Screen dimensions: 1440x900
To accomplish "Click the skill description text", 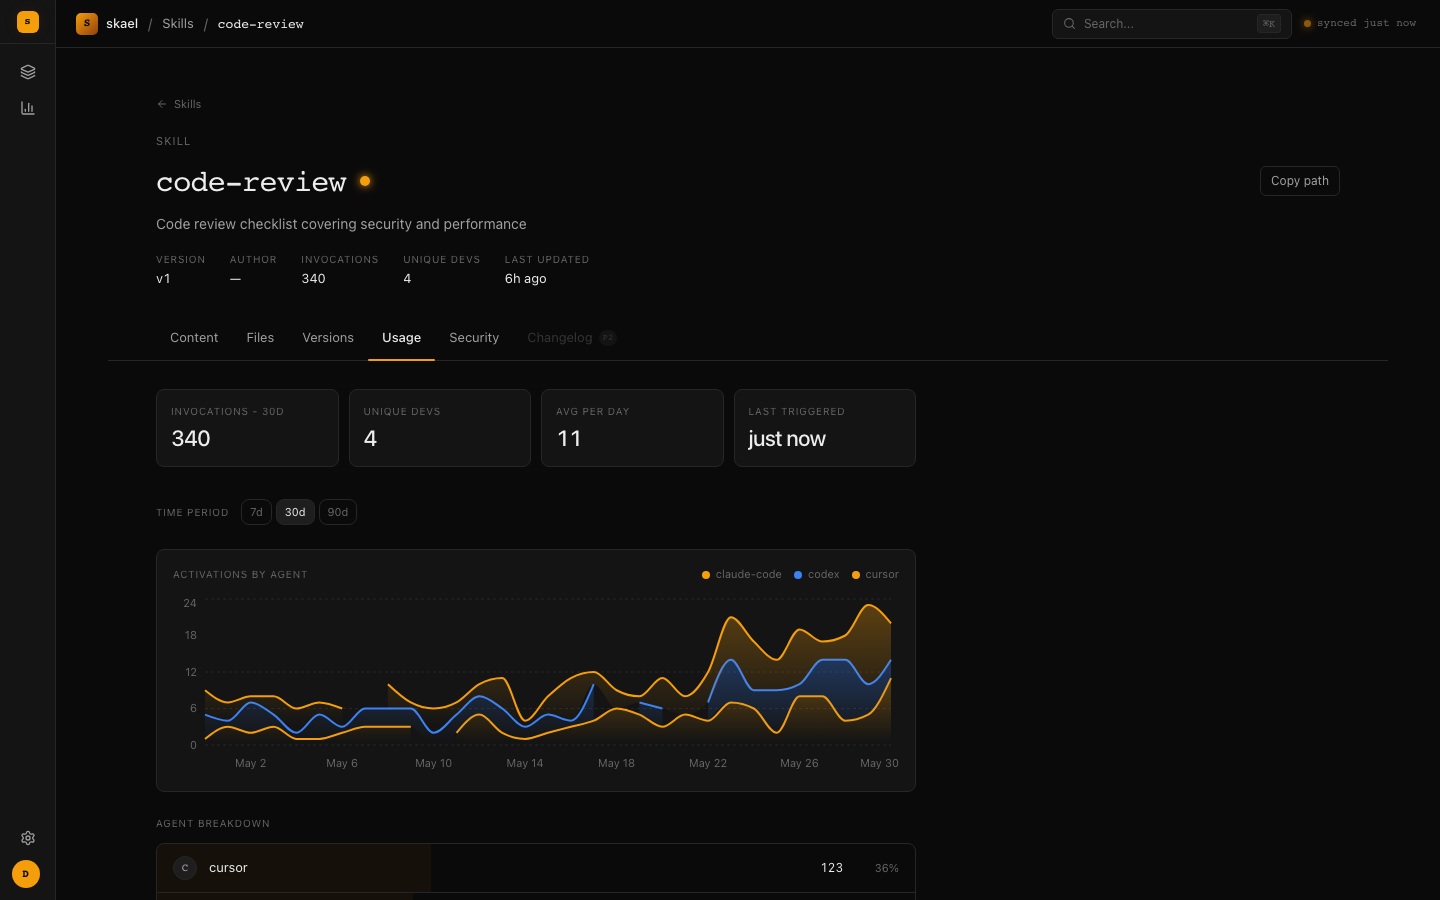I will pyautogui.click(x=341, y=224).
